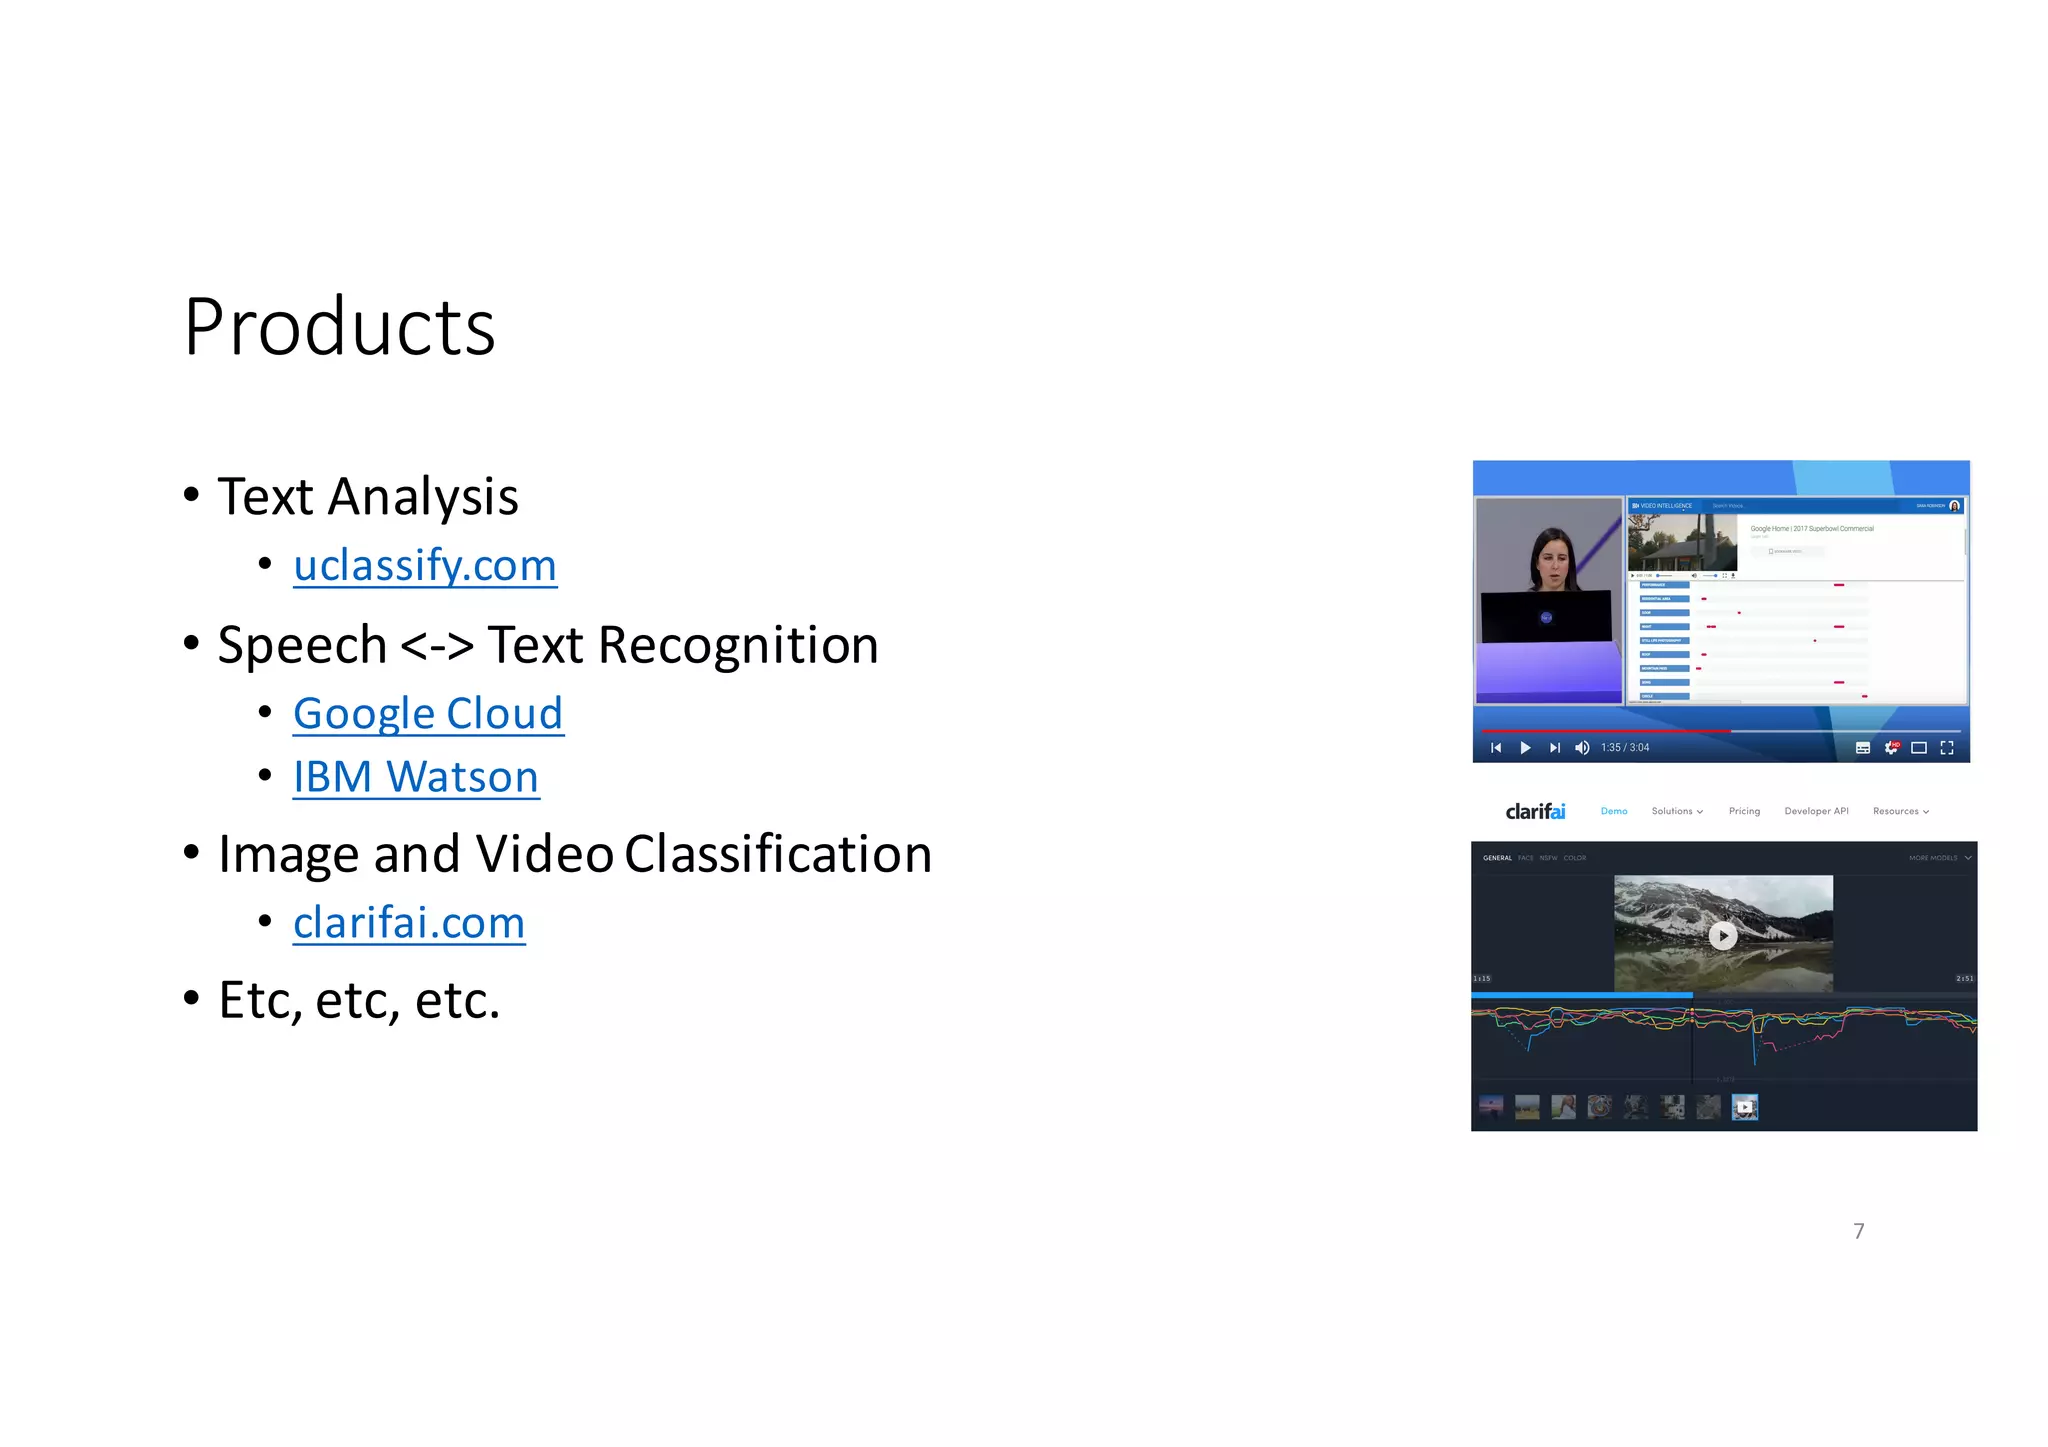Open the Pricing menu item
2048x1447 pixels.
coord(1744,811)
